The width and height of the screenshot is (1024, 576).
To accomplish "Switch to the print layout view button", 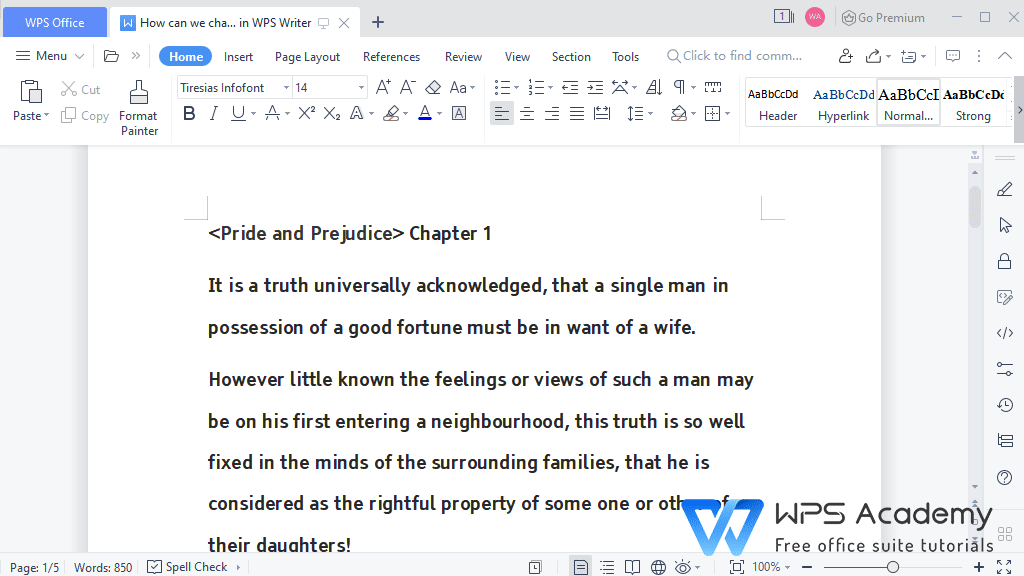I will pyautogui.click(x=581, y=567).
